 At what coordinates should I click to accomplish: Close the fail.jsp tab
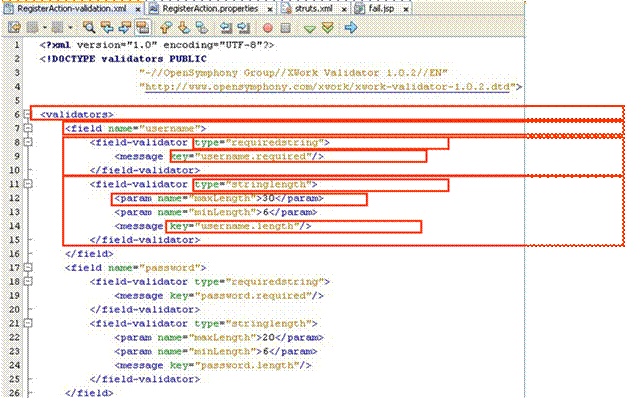tap(406, 9)
